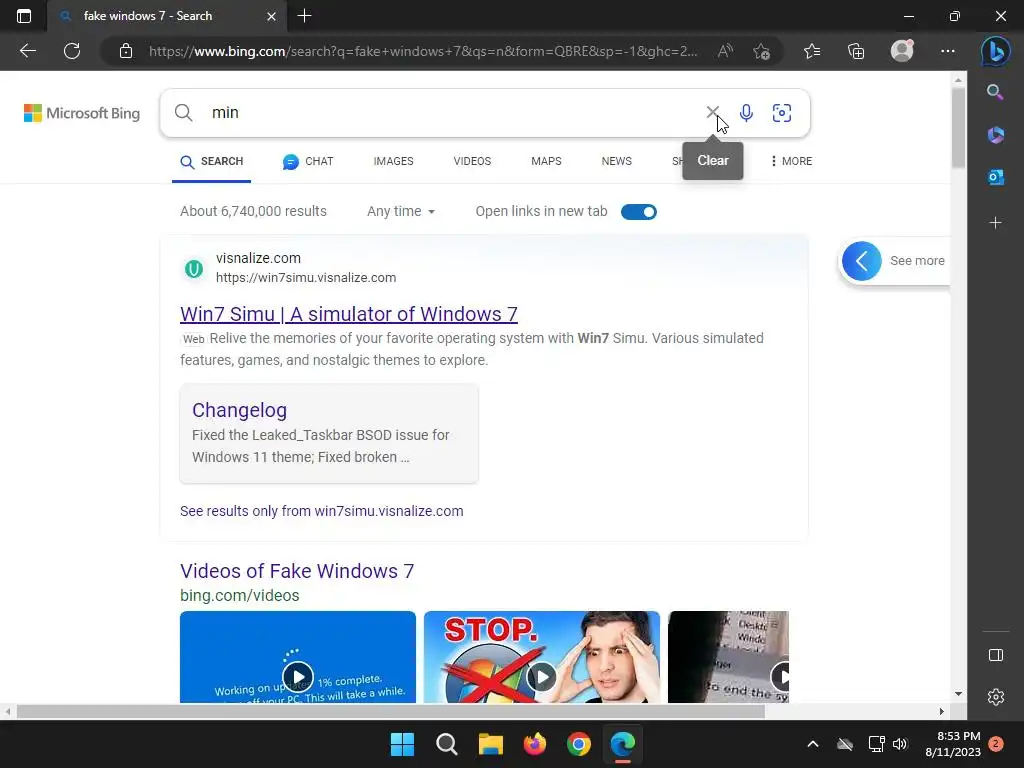
Task: Click the horizontal page scrollbar
Action: 391,711
